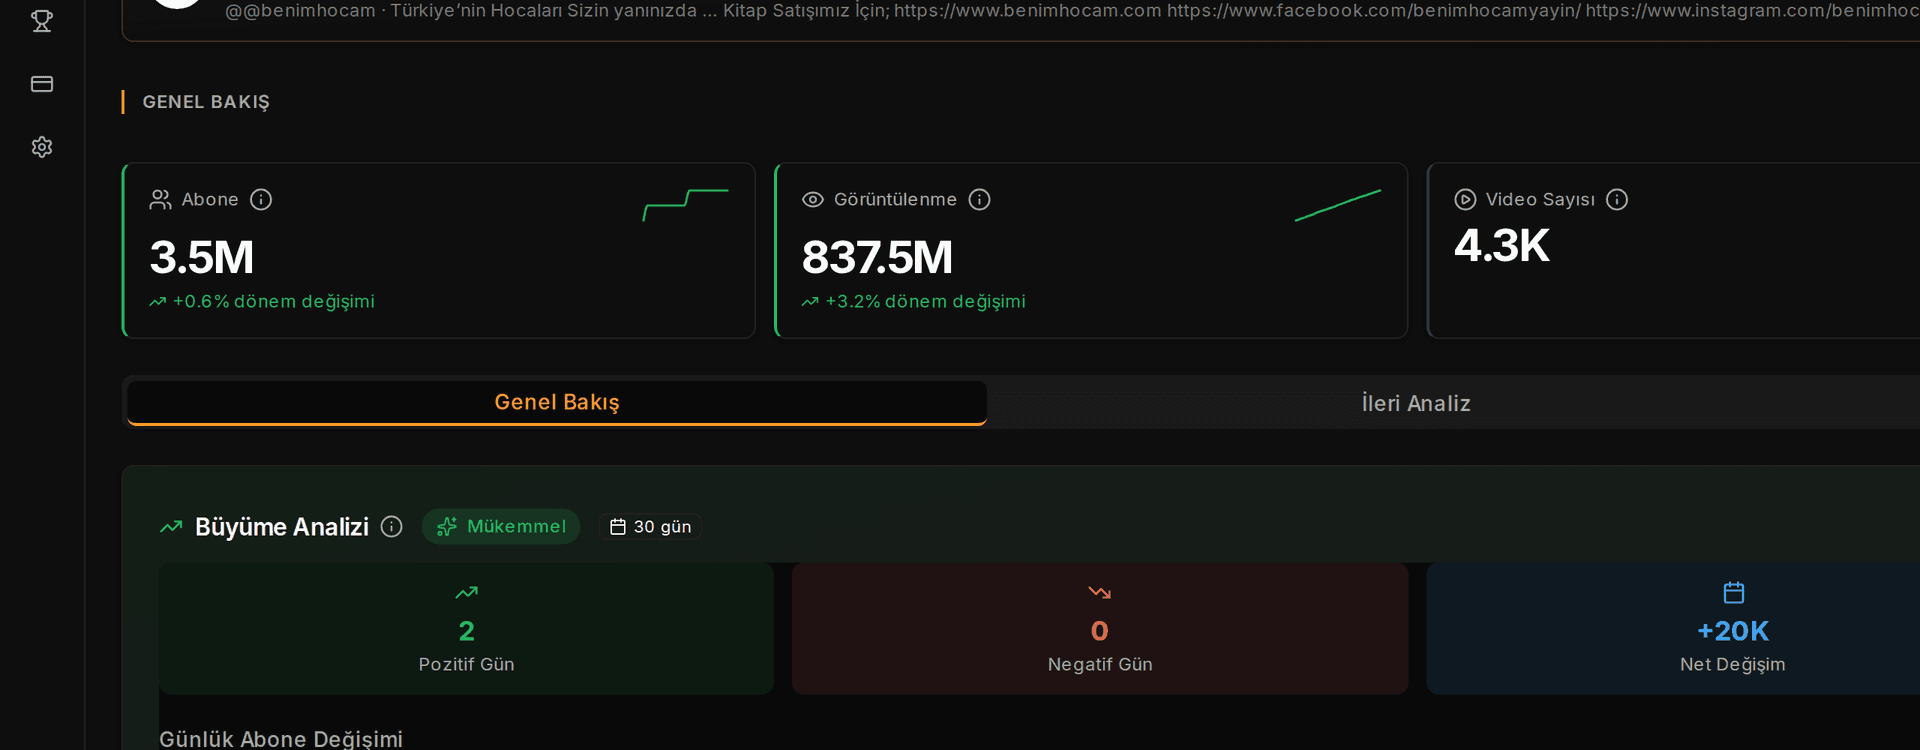Open the trophy rankings sidebar icon

(42, 21)
